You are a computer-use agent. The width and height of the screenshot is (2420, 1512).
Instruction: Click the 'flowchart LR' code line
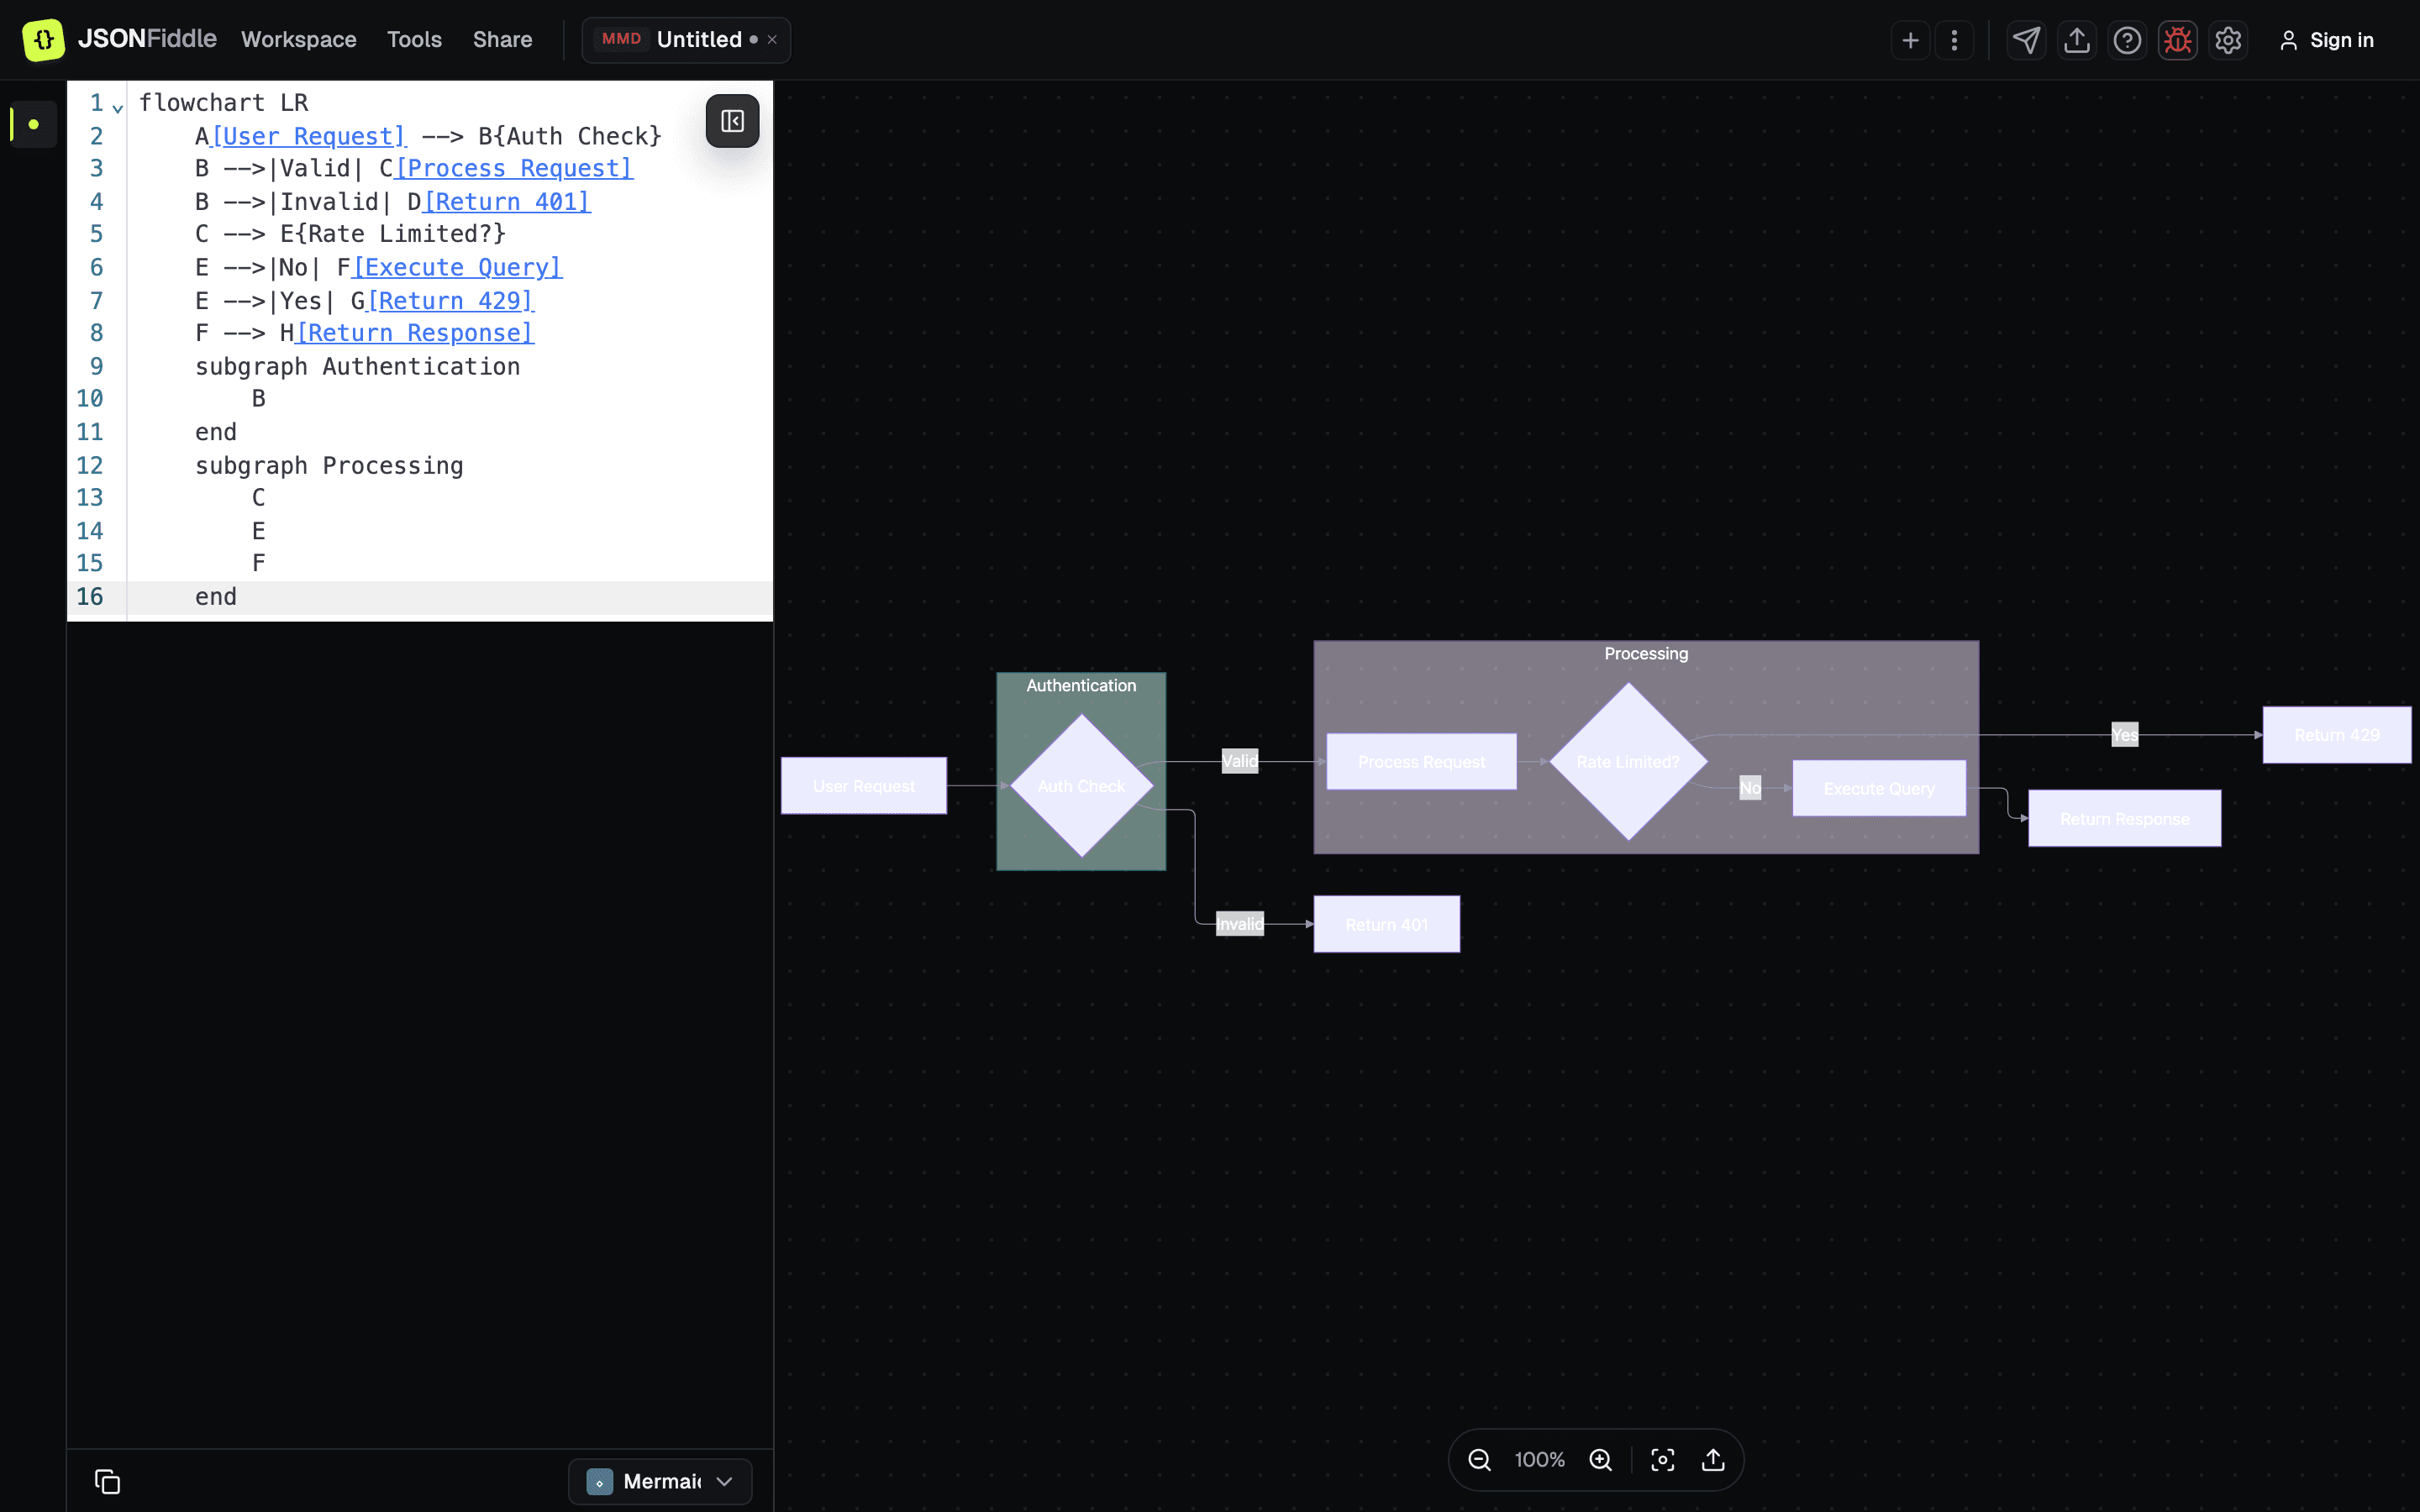[x=224, y=103]
